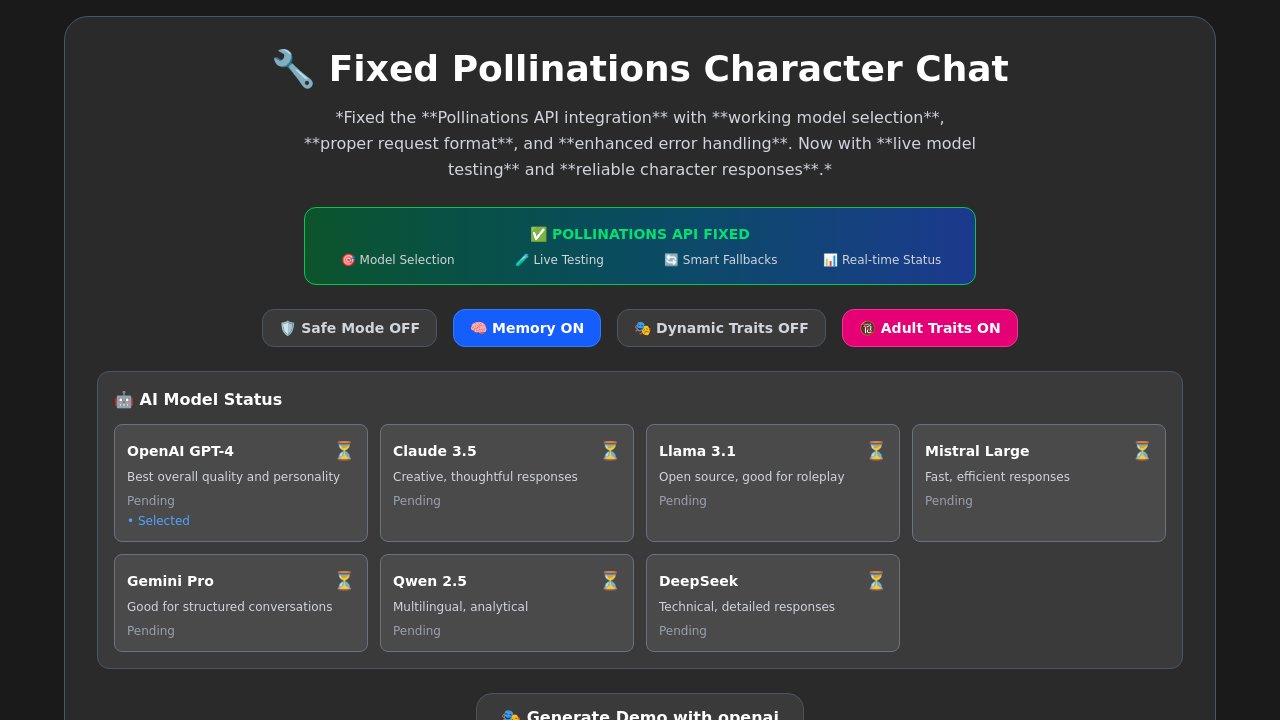Click the 'Fixed Pollinations Character Chat' heading

[640, 69]
